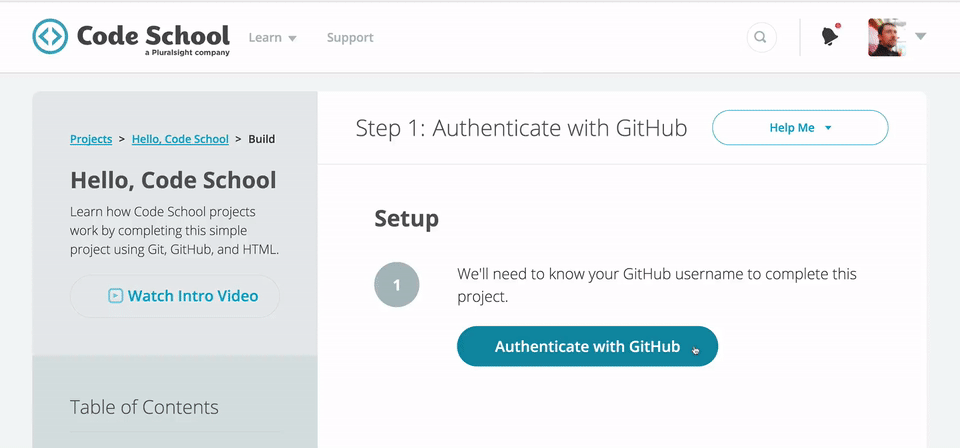The width and height of the screenshot is (960, 448).
Task: Click Watch Intro Video button
Action: 174,296
